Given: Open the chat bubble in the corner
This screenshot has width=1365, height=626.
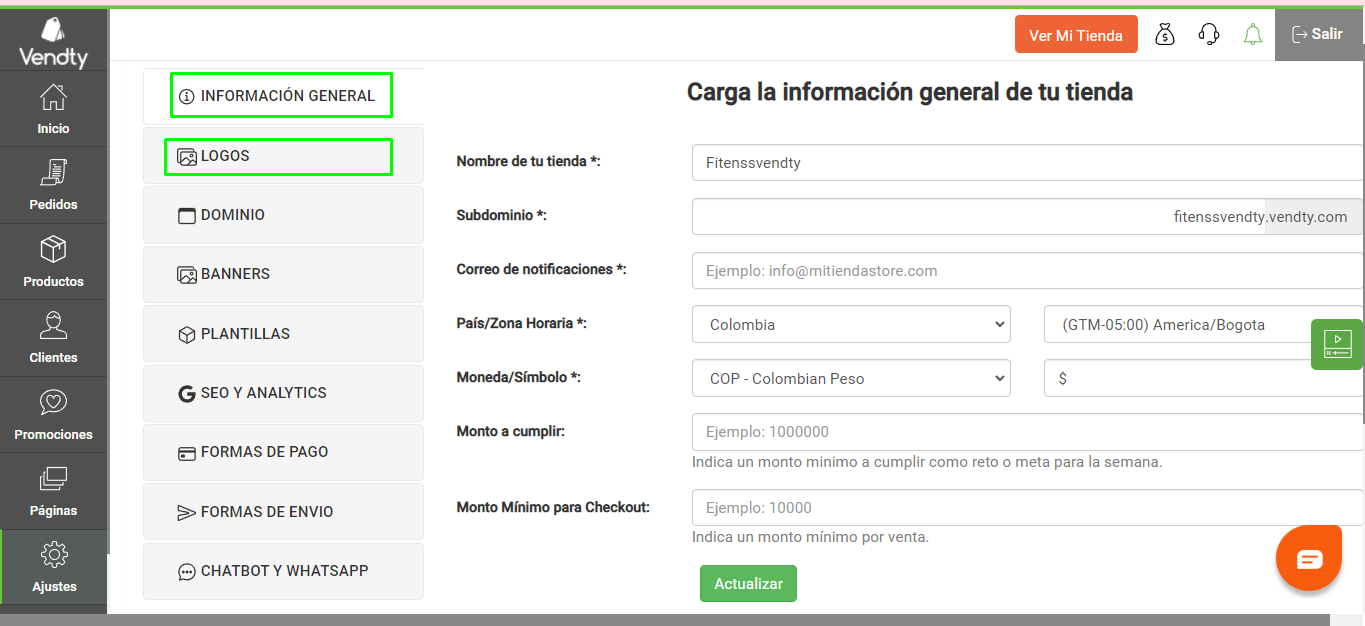Looking at the screenshot, I should 1308,557.
